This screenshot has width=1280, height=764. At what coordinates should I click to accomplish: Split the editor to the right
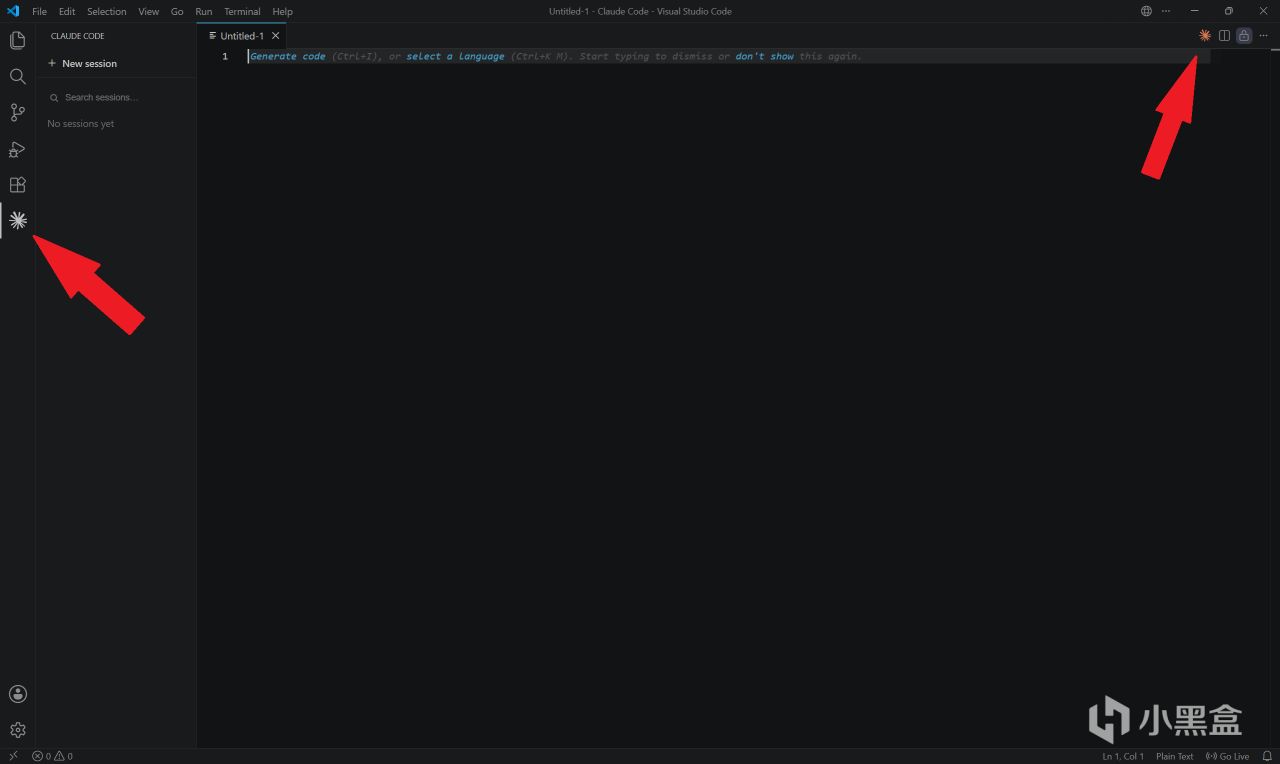(x=1224, y=35)
